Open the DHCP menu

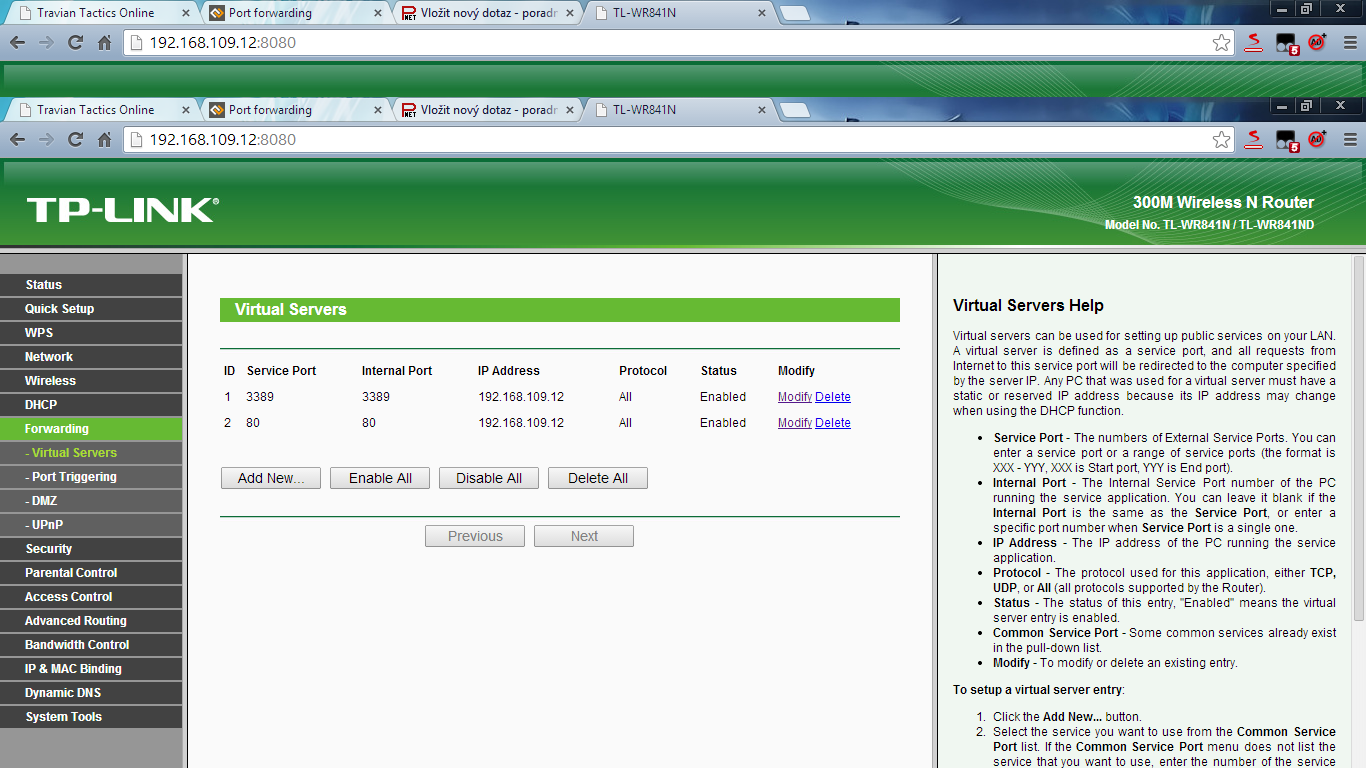[91, 405]
